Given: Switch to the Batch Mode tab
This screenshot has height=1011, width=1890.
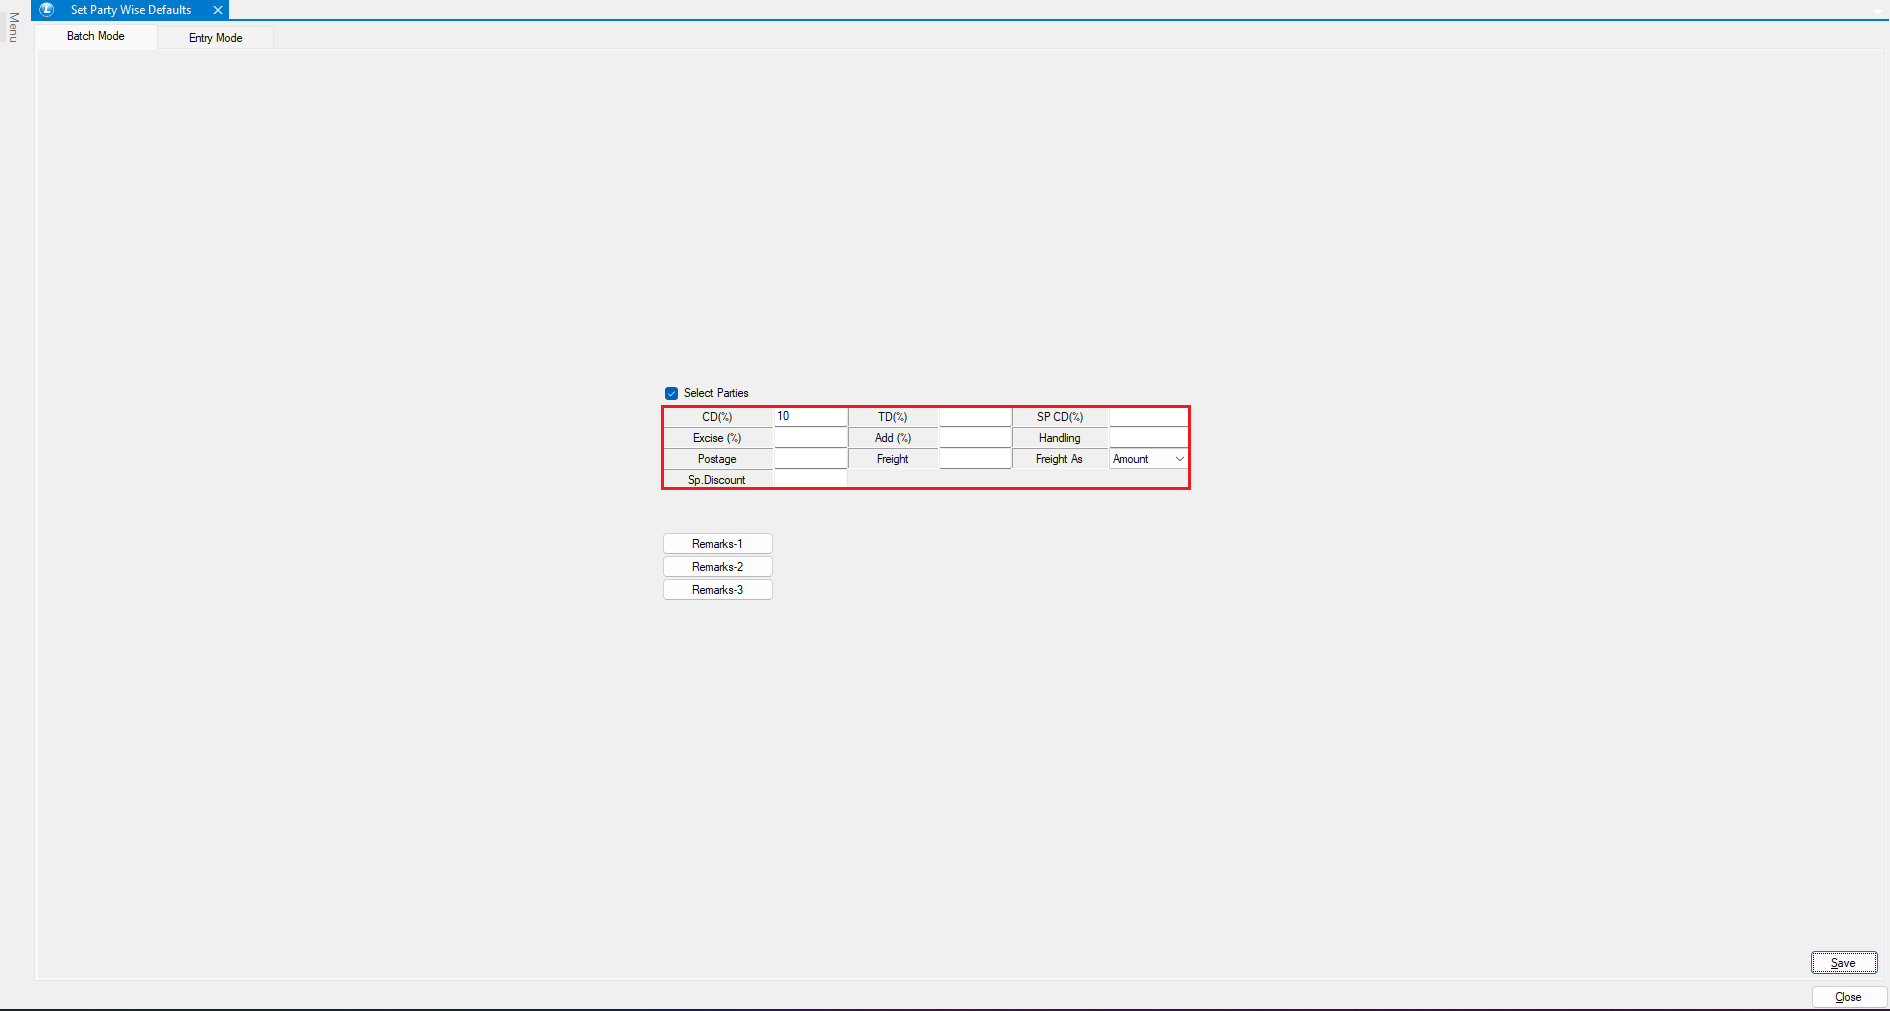Looking at the screenshot, I should coord(96,36).
